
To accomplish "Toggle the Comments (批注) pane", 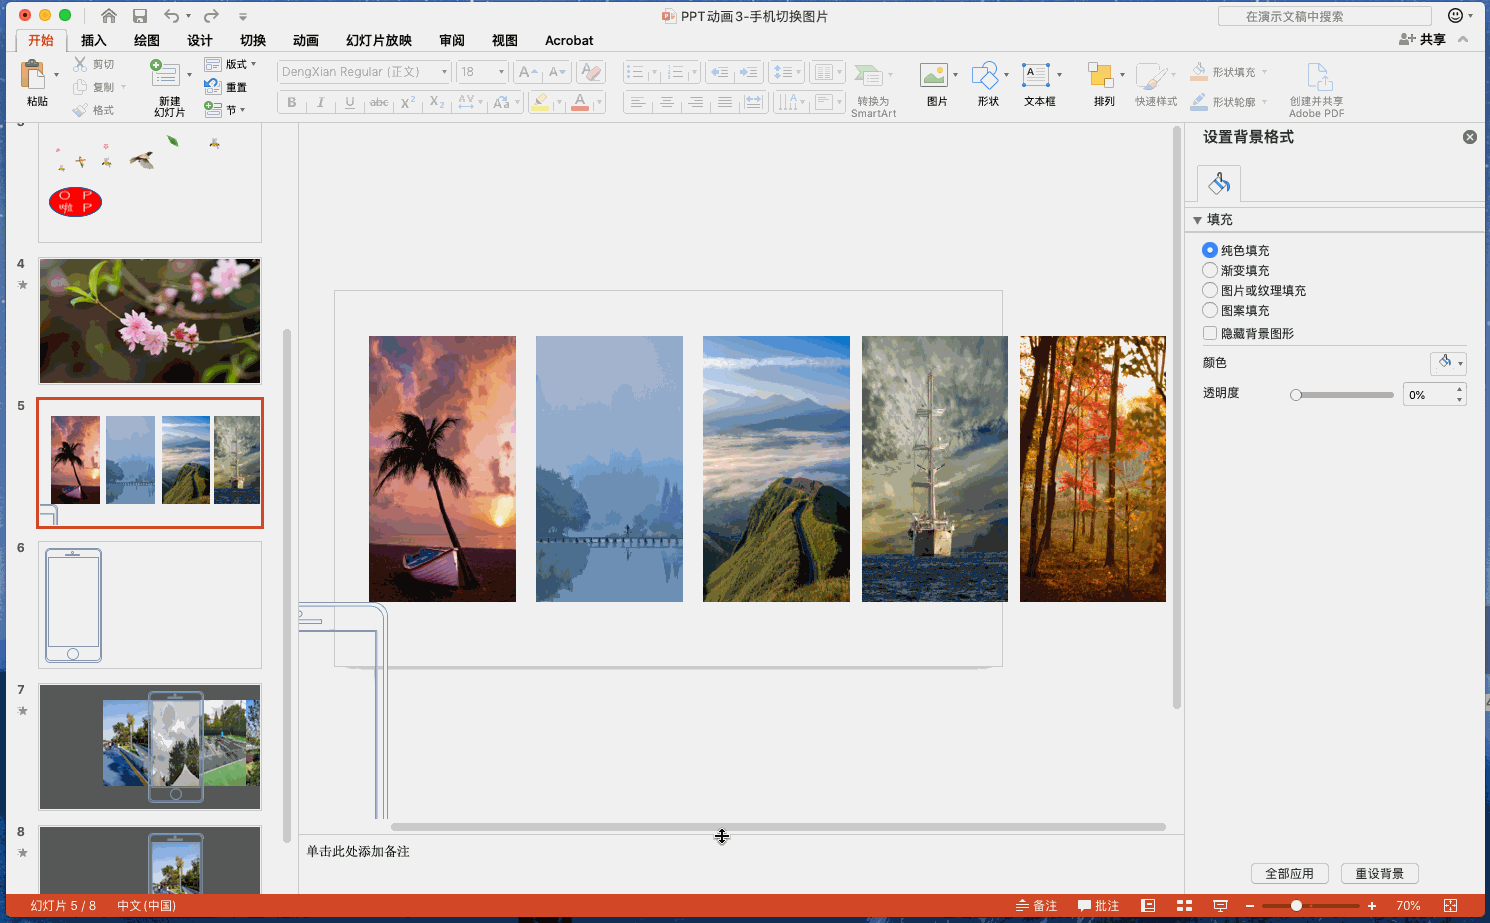I will (1098, 906).
